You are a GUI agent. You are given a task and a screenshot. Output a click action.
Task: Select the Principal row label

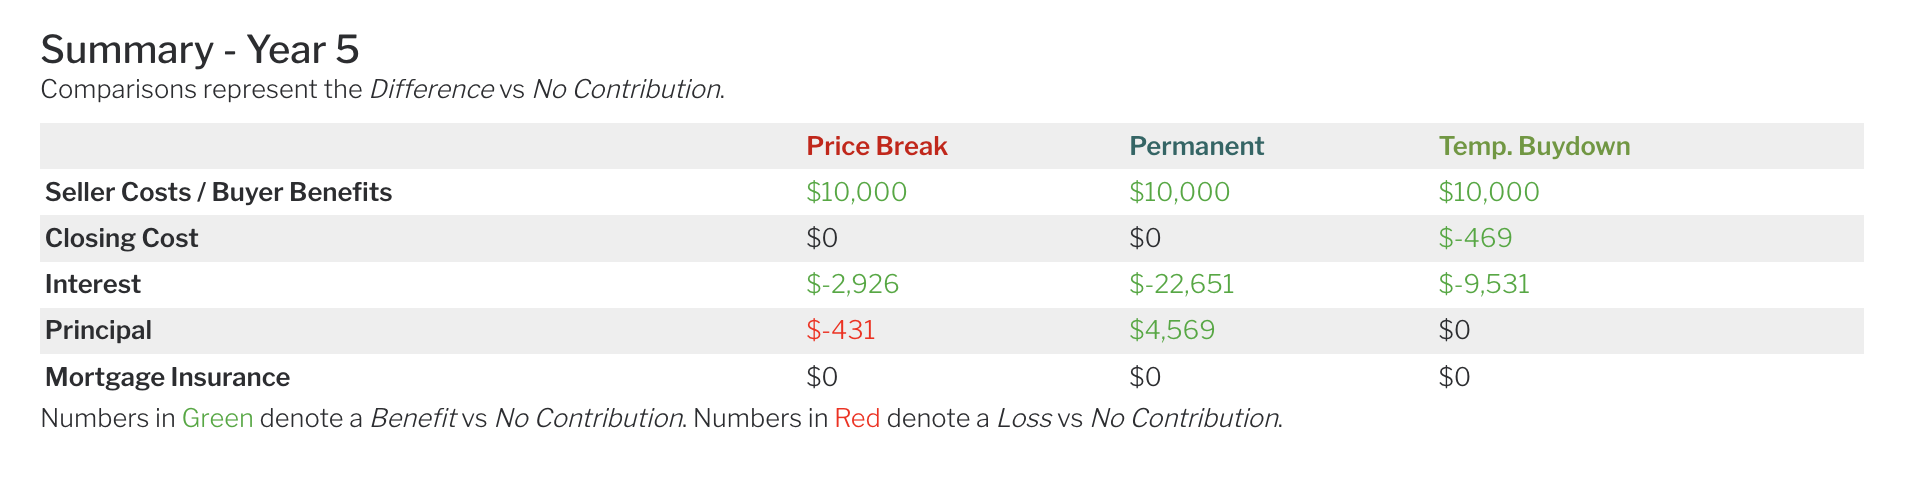click(x=98, y=330)
